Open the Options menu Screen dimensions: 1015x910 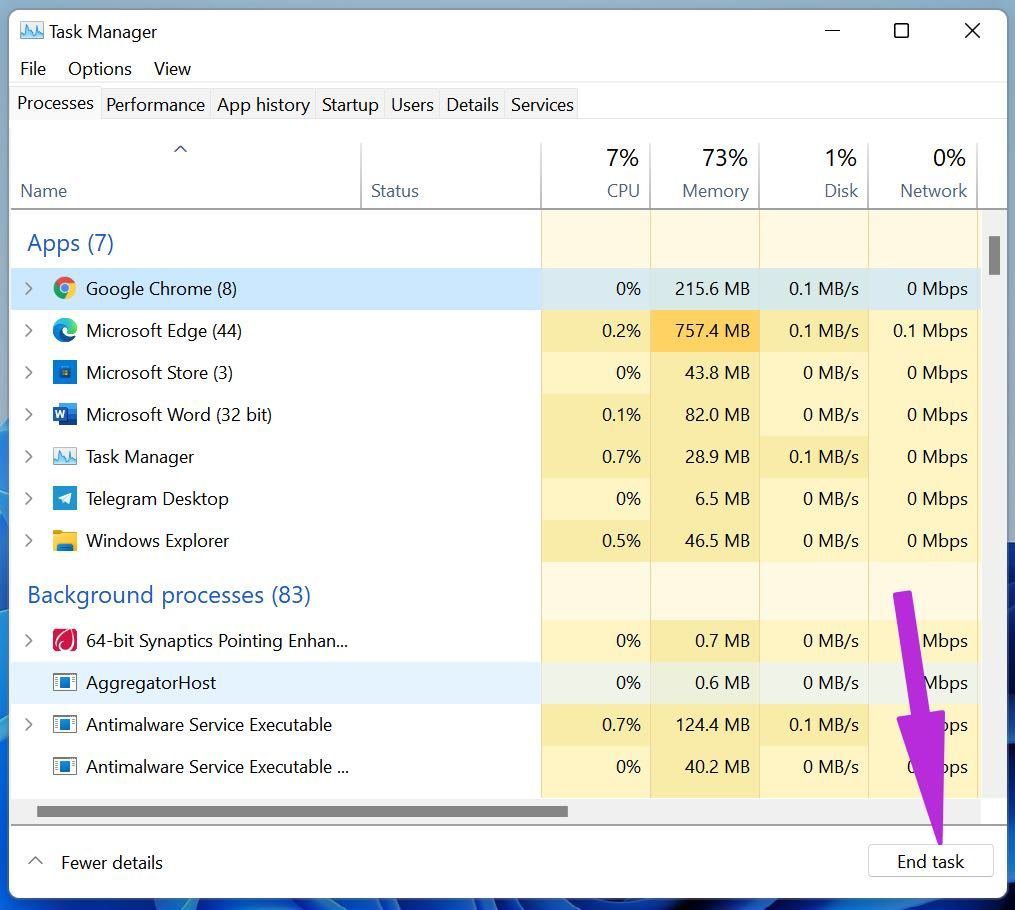click(100, 69)
